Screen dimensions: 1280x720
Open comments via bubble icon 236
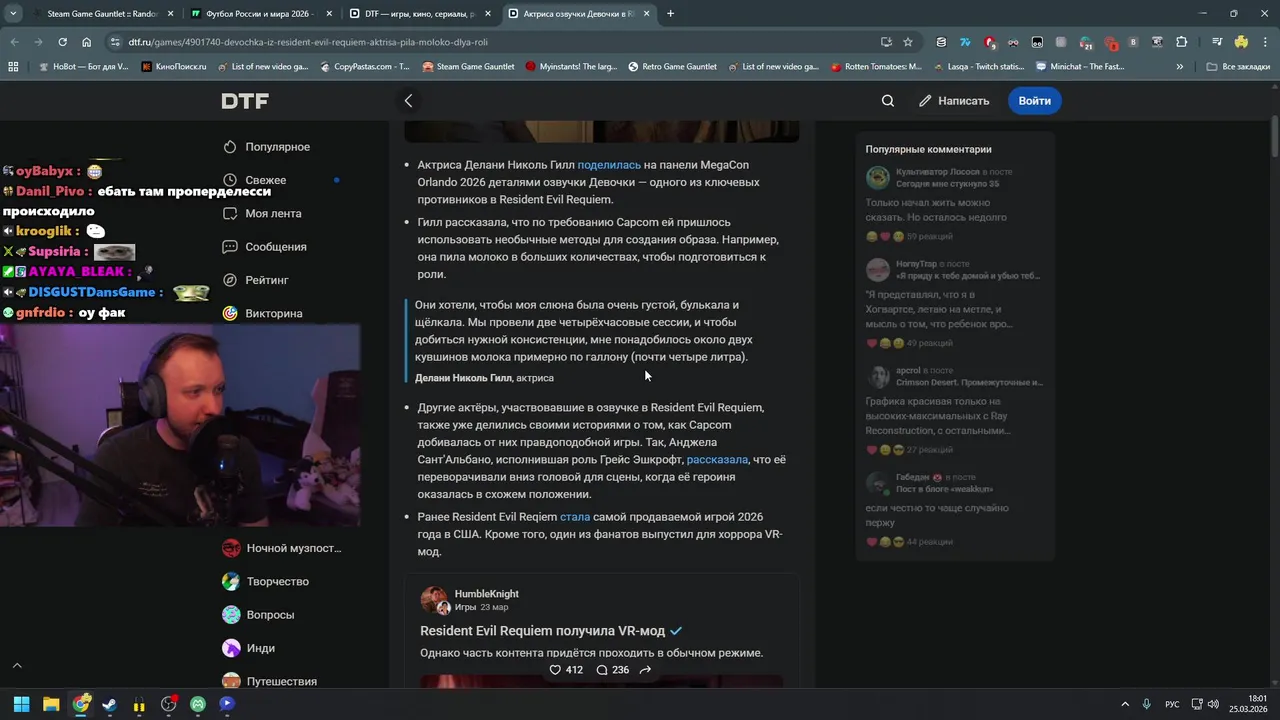coord(612,670)
